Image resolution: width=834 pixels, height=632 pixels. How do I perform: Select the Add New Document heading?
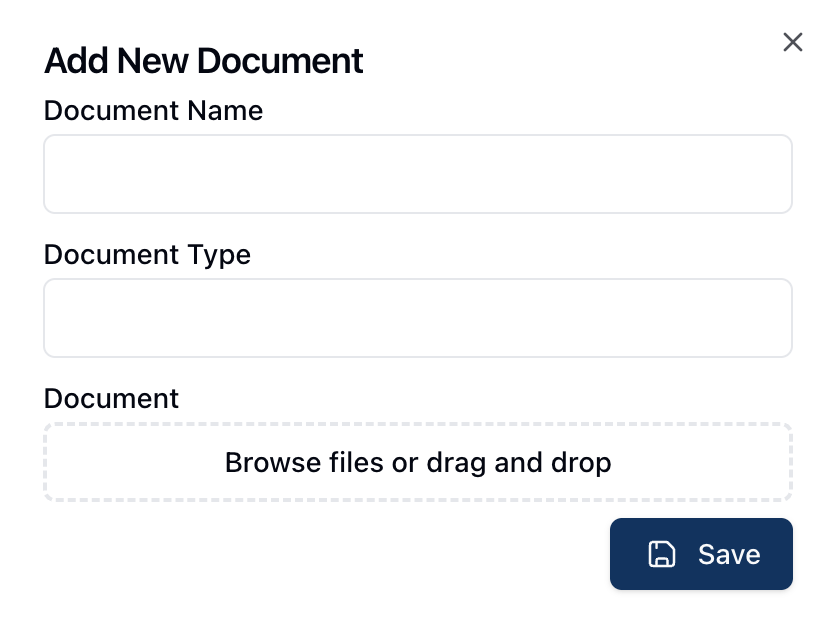(204, 62)
